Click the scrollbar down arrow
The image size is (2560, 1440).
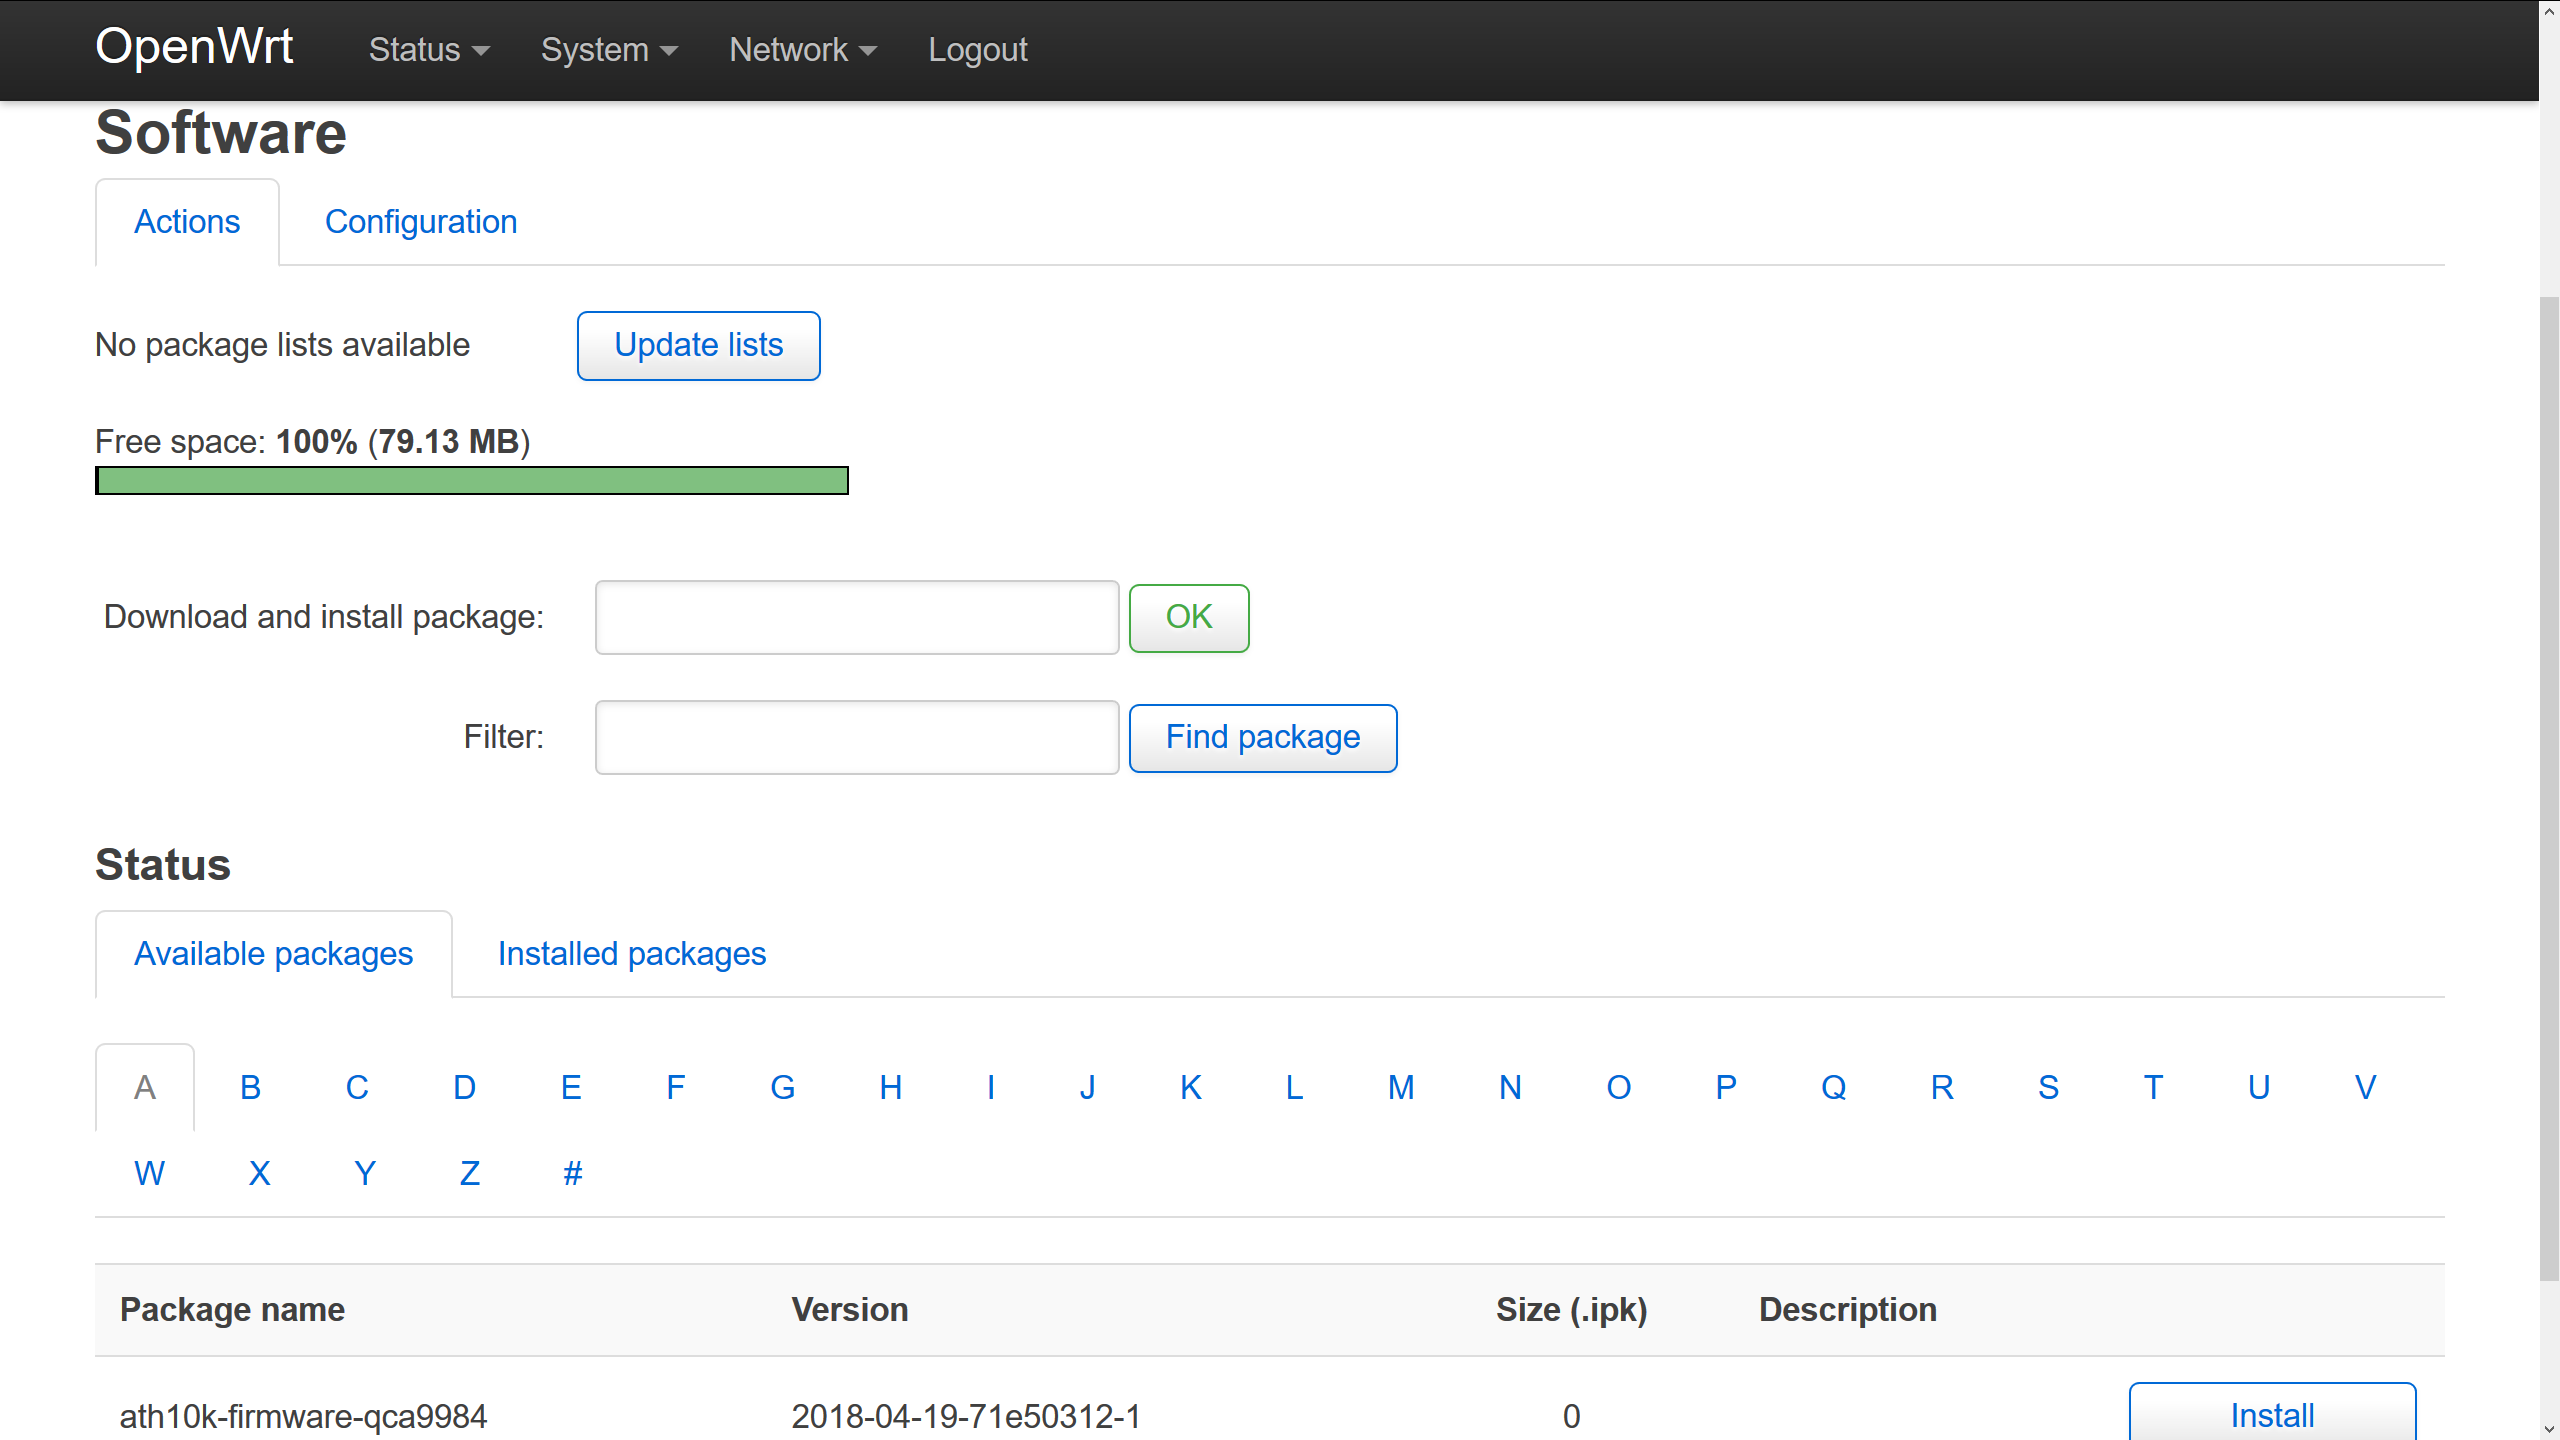click(x=2549, y=1430)
